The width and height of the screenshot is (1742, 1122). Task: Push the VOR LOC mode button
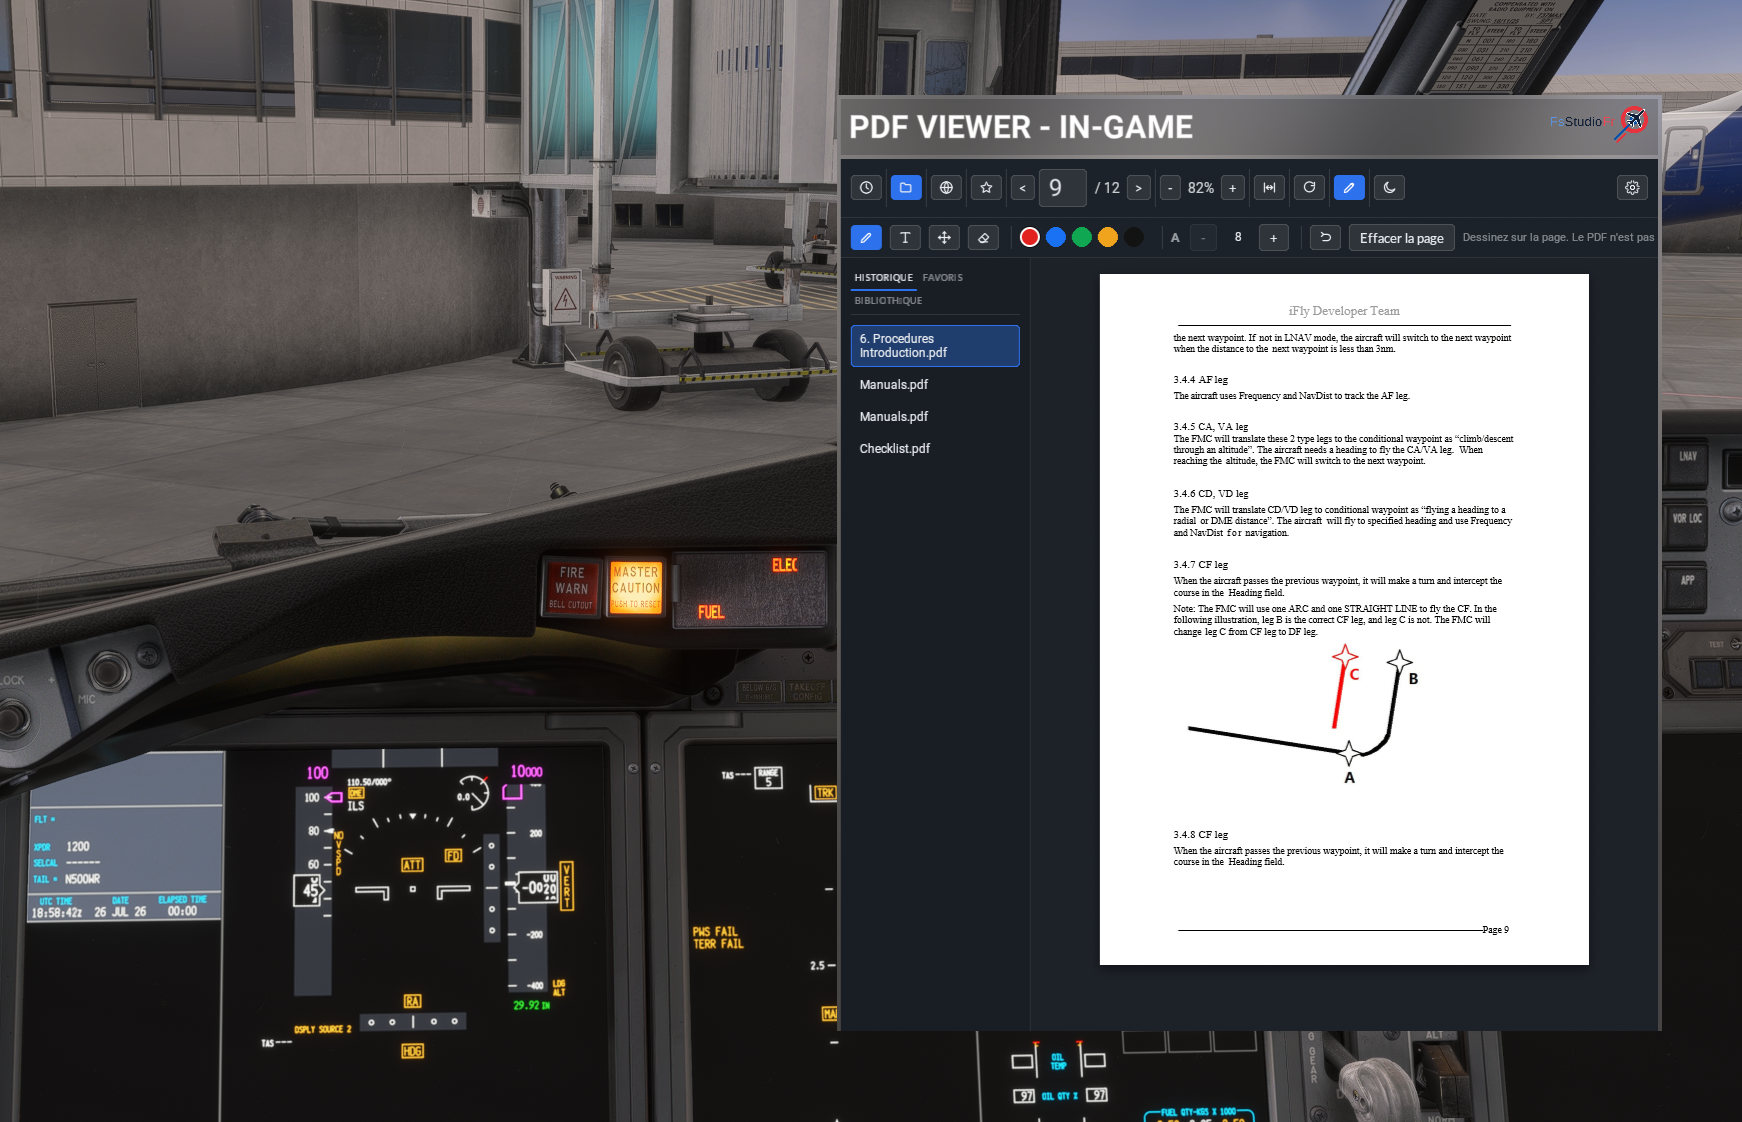point(1687,519)
